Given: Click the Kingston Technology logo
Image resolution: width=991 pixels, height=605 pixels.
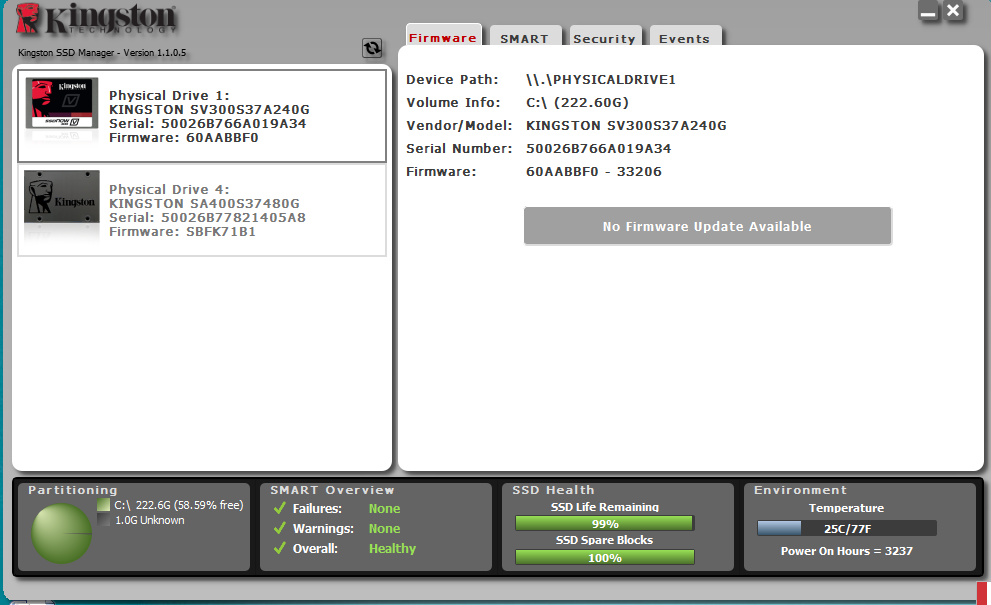Looking at the screenshot, I should click(97, 19).
